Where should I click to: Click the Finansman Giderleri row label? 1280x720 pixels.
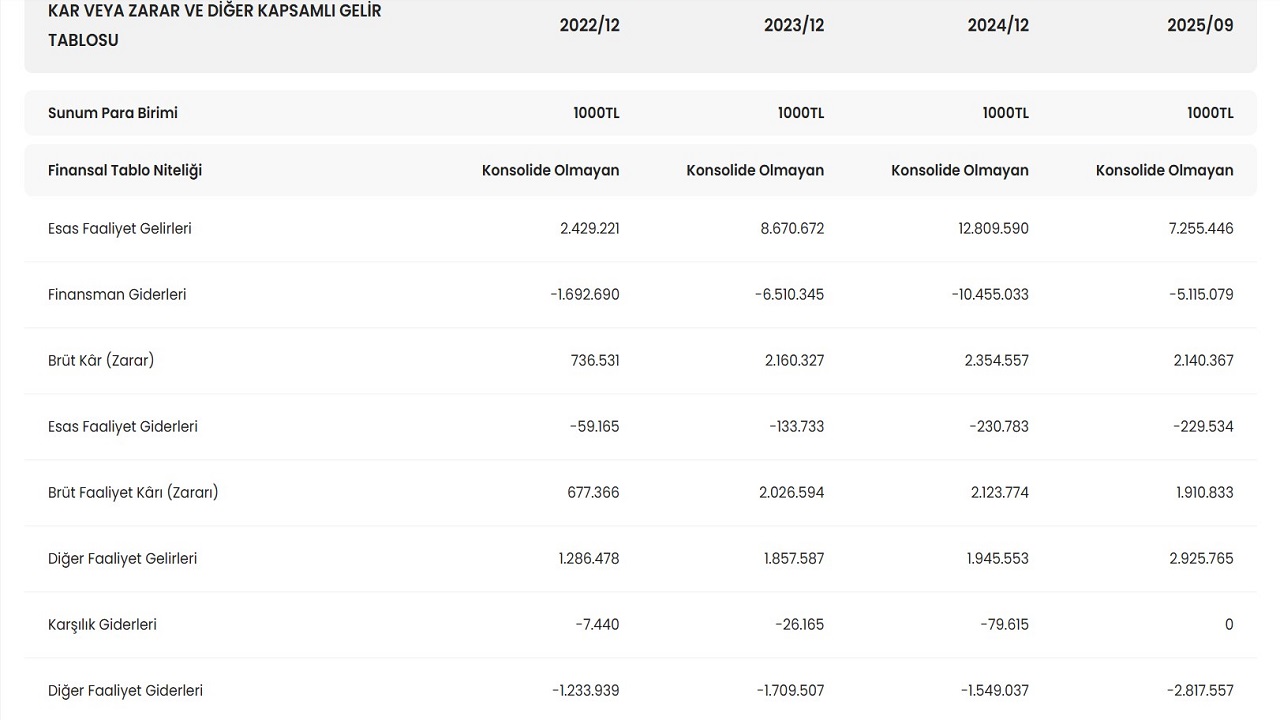coord(117,294)
